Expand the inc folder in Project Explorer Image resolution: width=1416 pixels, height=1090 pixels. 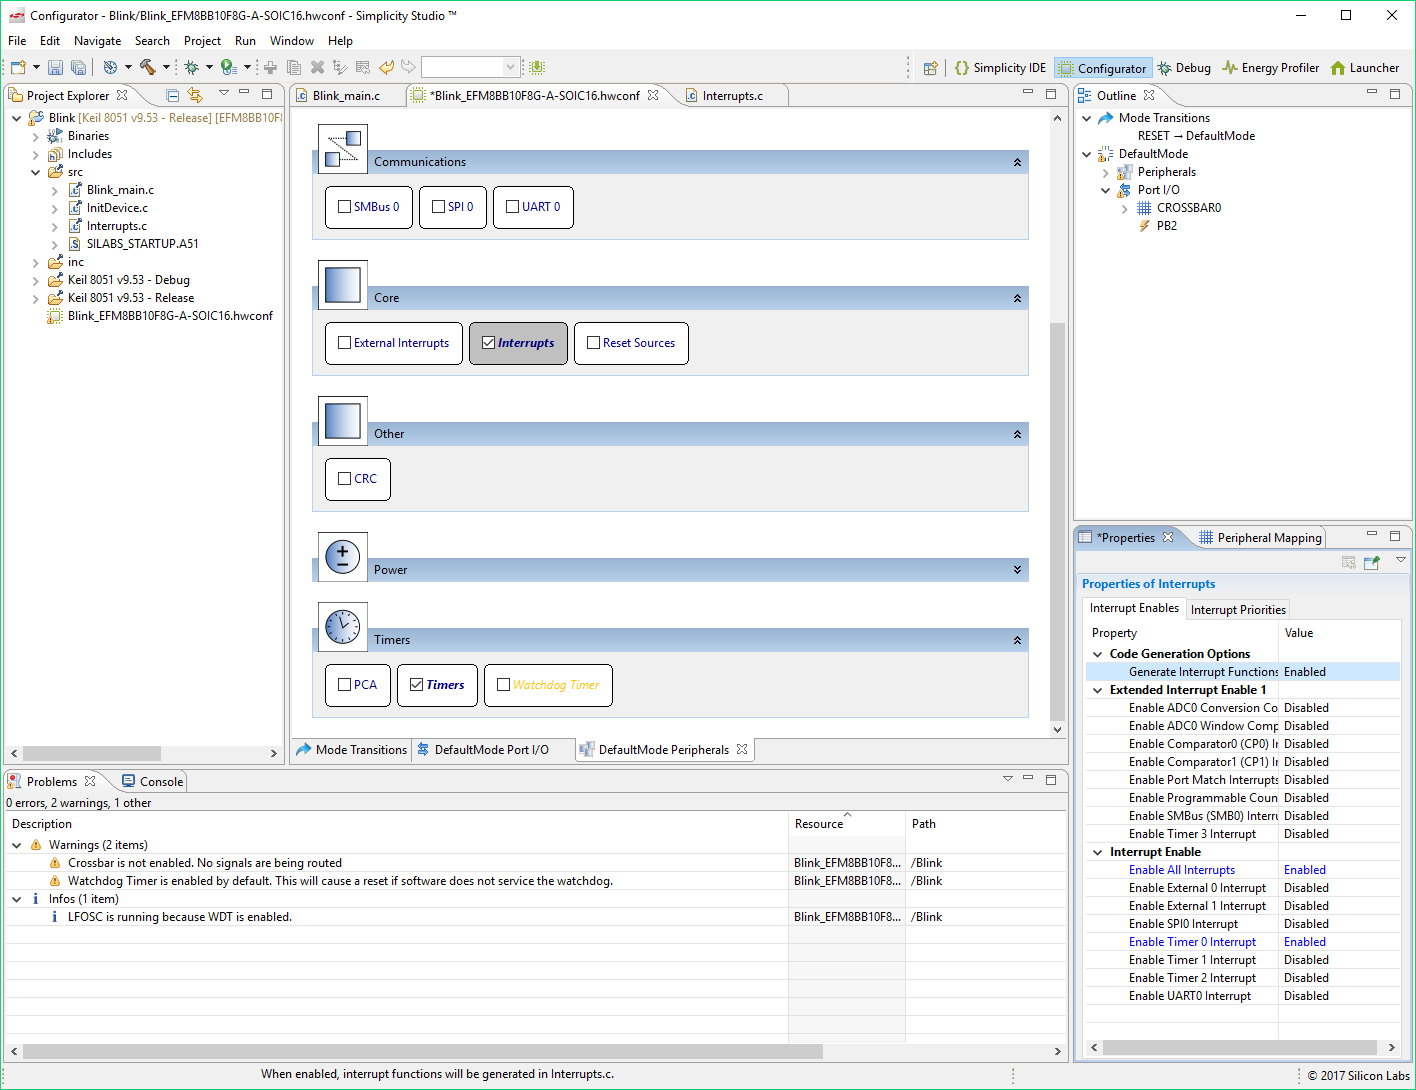click(36, 262)
